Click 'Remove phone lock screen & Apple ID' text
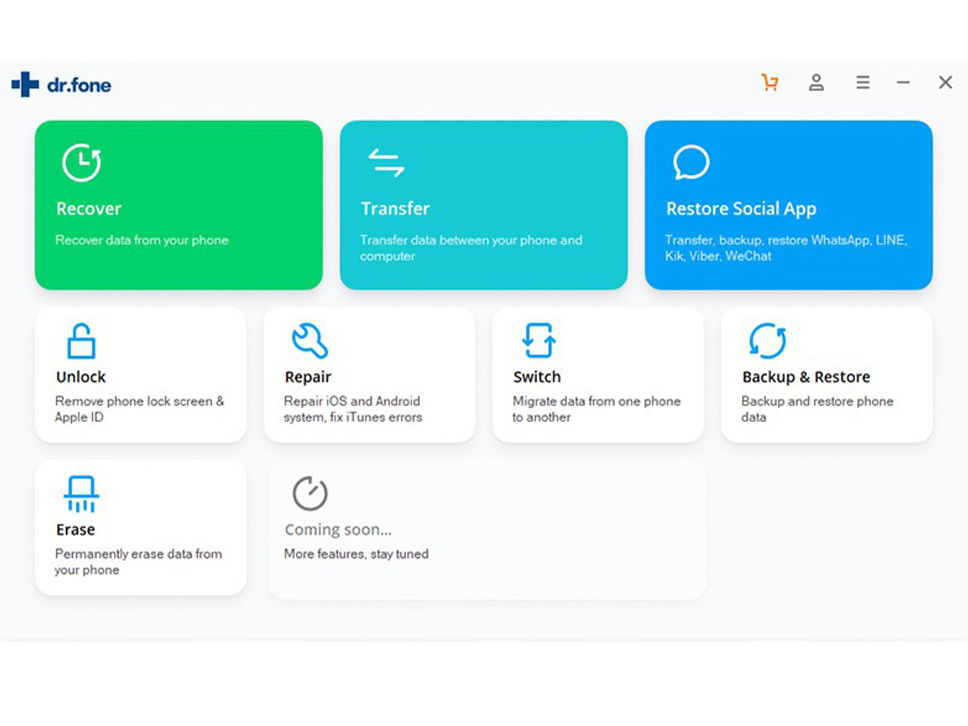968x726 pixels. pos(140,409)
